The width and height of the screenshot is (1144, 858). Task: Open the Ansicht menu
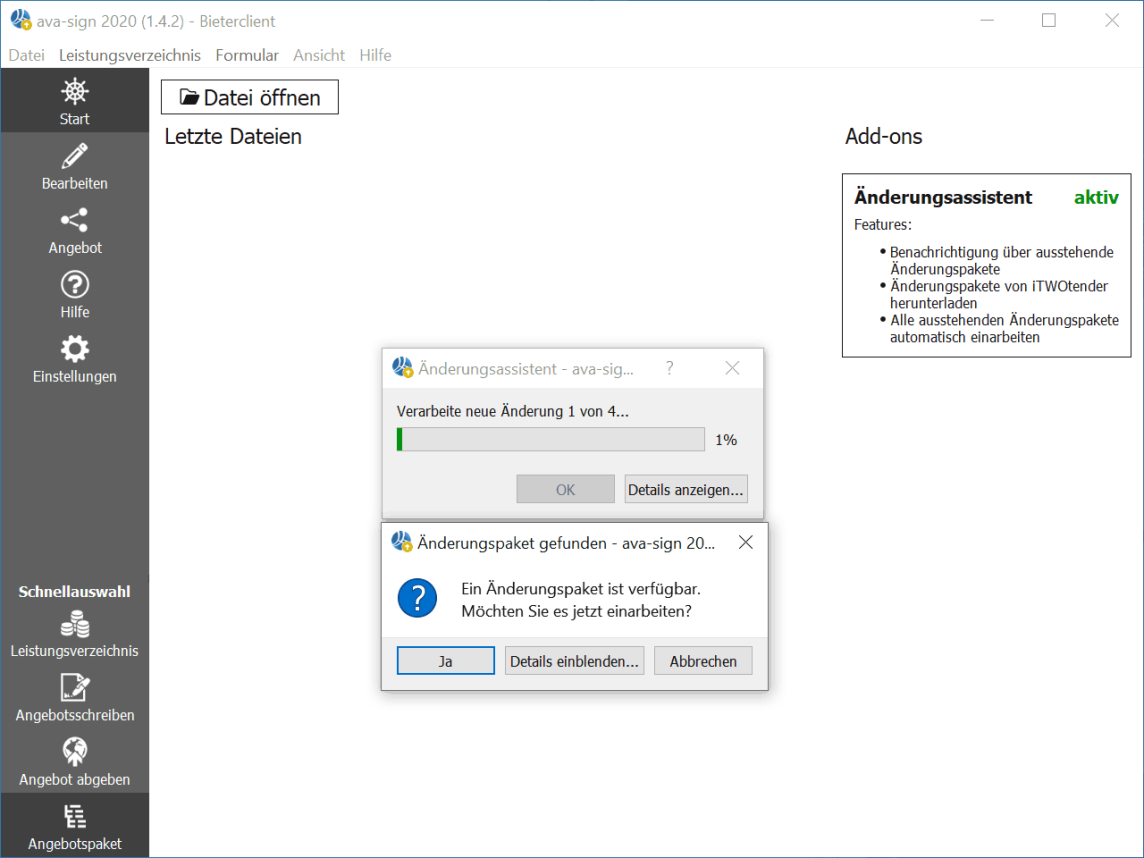(x=319, y=55)
